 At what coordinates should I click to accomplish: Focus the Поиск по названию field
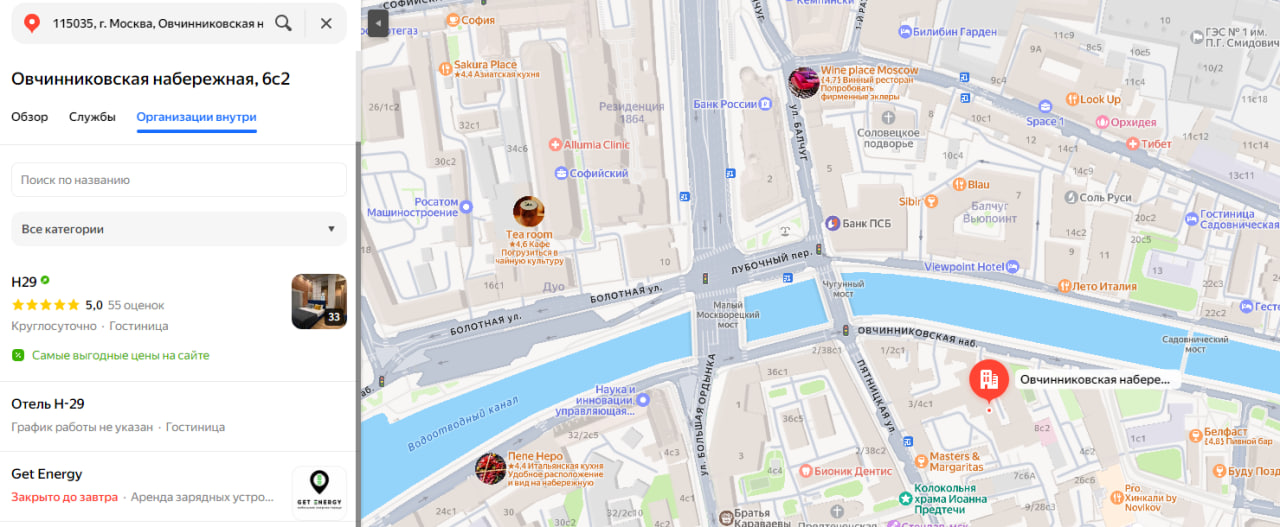pos(179,180)
